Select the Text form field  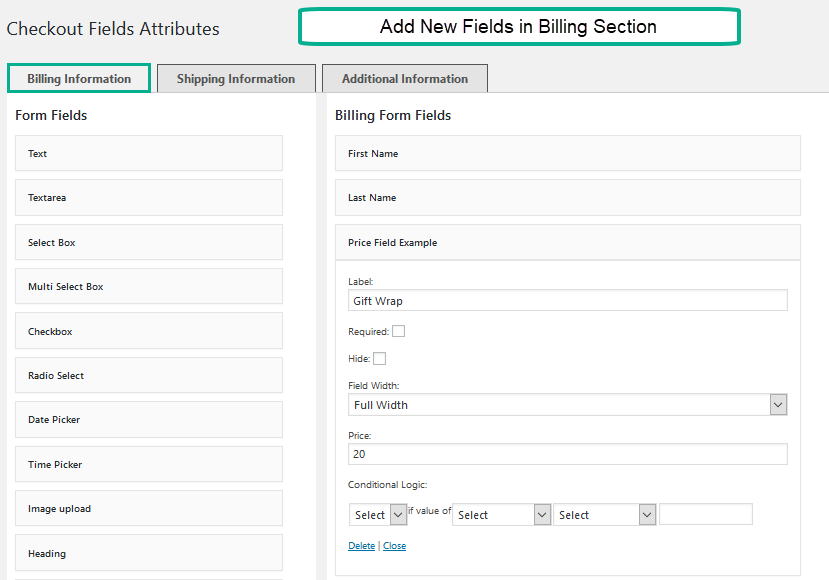click(x=149, y=154)
